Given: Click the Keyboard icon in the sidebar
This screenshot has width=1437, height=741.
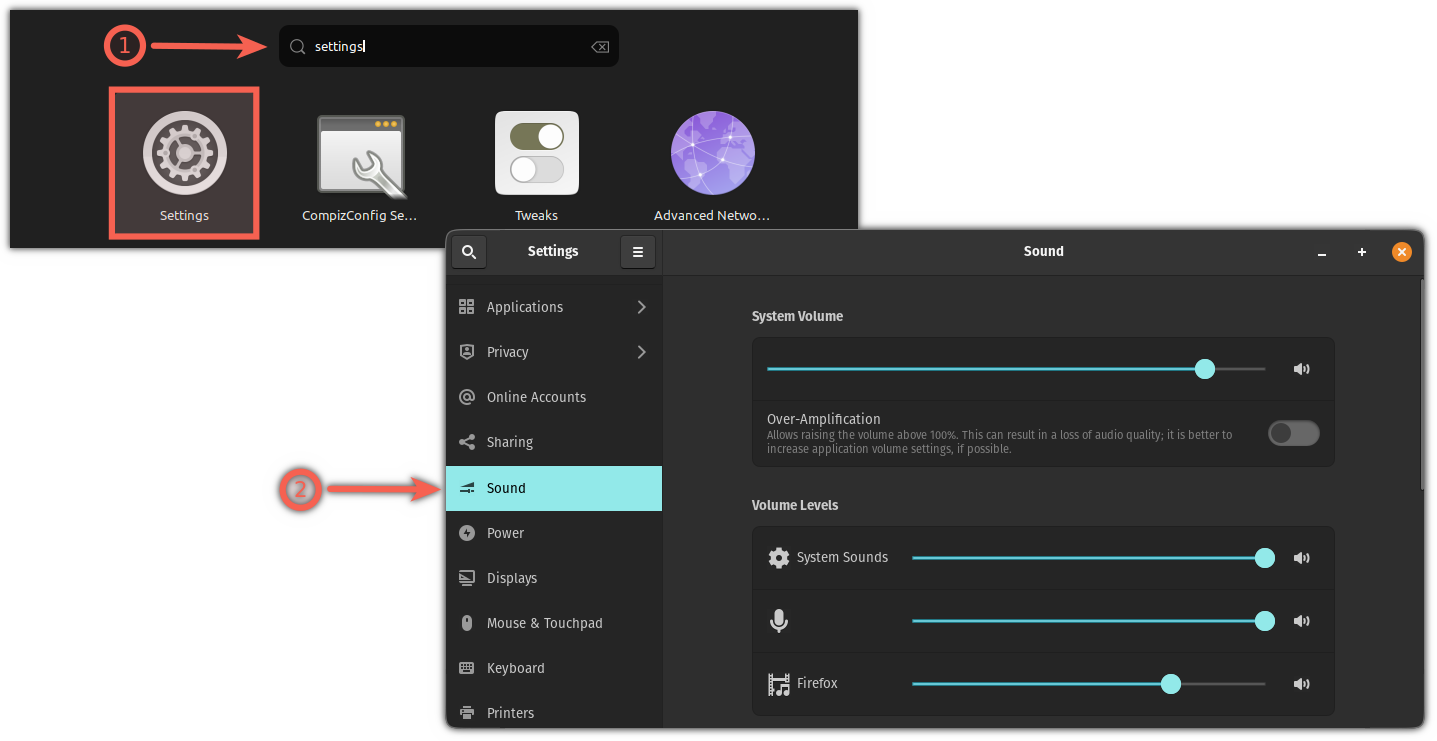Looking at the screenshot, I should coord(466,667).
